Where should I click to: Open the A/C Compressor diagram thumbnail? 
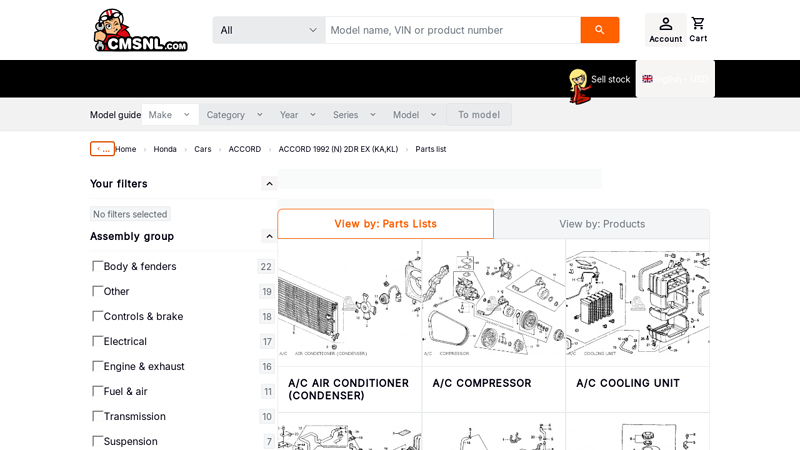(493, 303)
